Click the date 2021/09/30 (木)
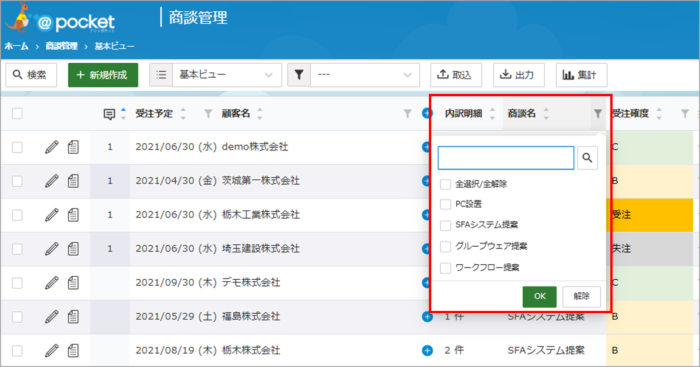The image size is (700, 367). point(176,283)
